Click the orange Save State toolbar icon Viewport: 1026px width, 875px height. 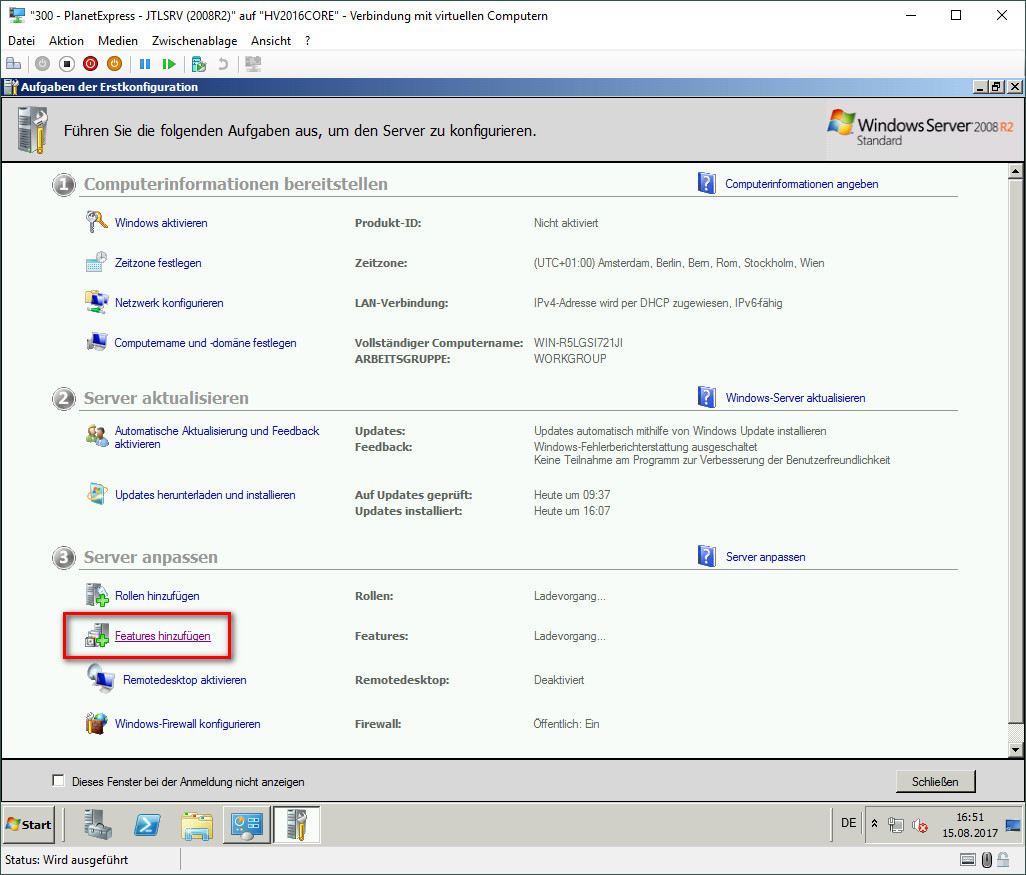pos(114,63)
